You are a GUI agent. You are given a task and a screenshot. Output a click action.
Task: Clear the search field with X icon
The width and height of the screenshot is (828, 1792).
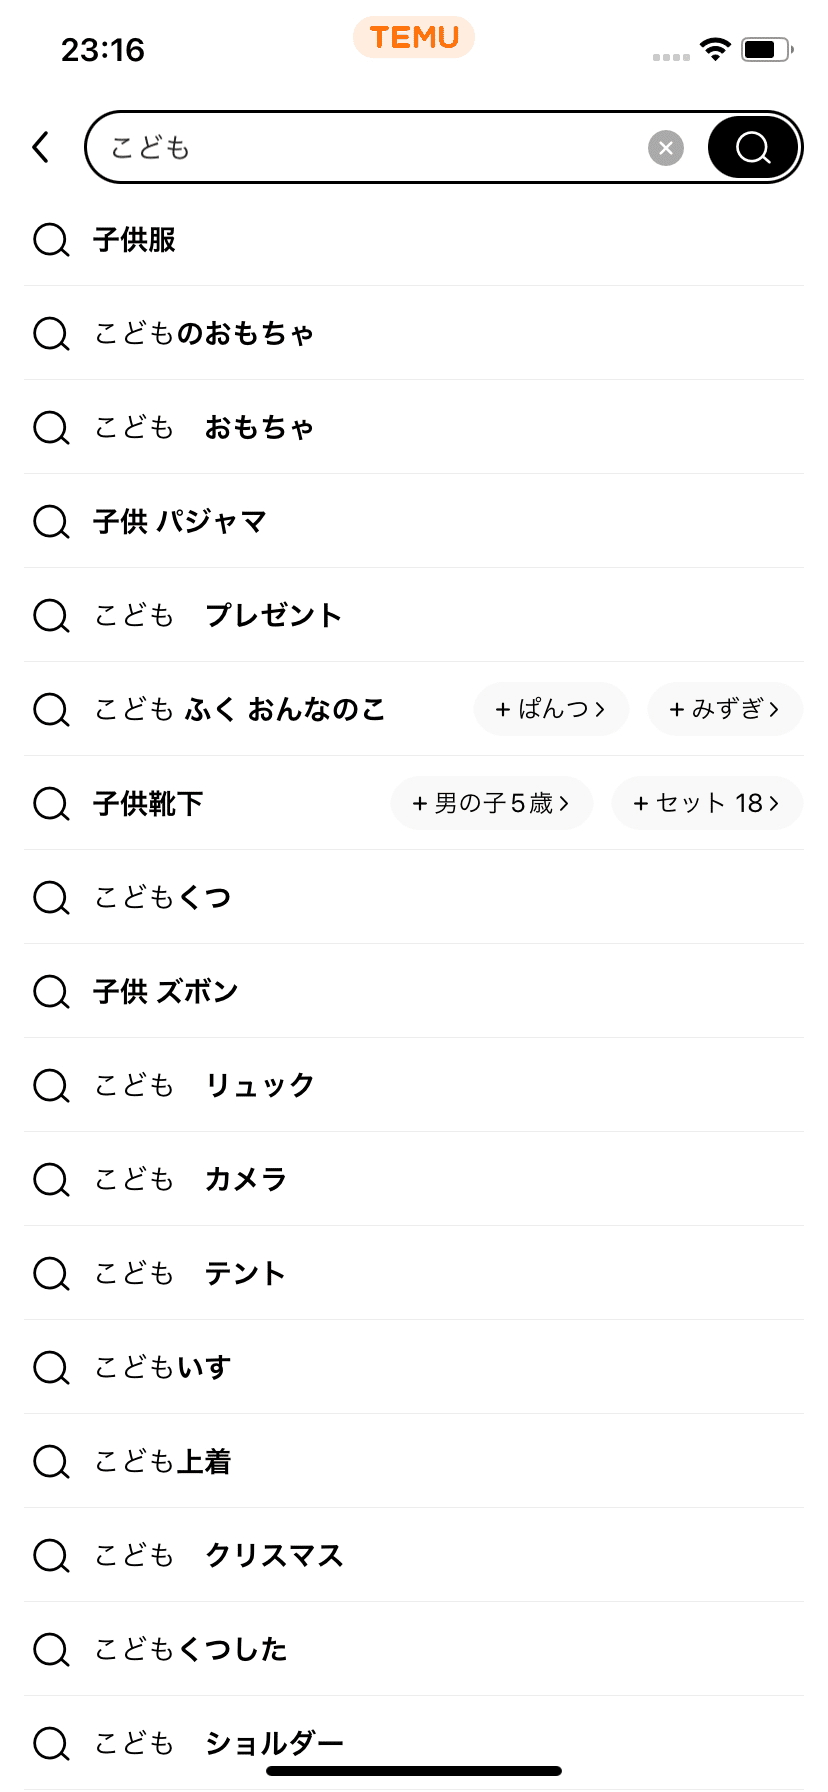tap(666, 148)
